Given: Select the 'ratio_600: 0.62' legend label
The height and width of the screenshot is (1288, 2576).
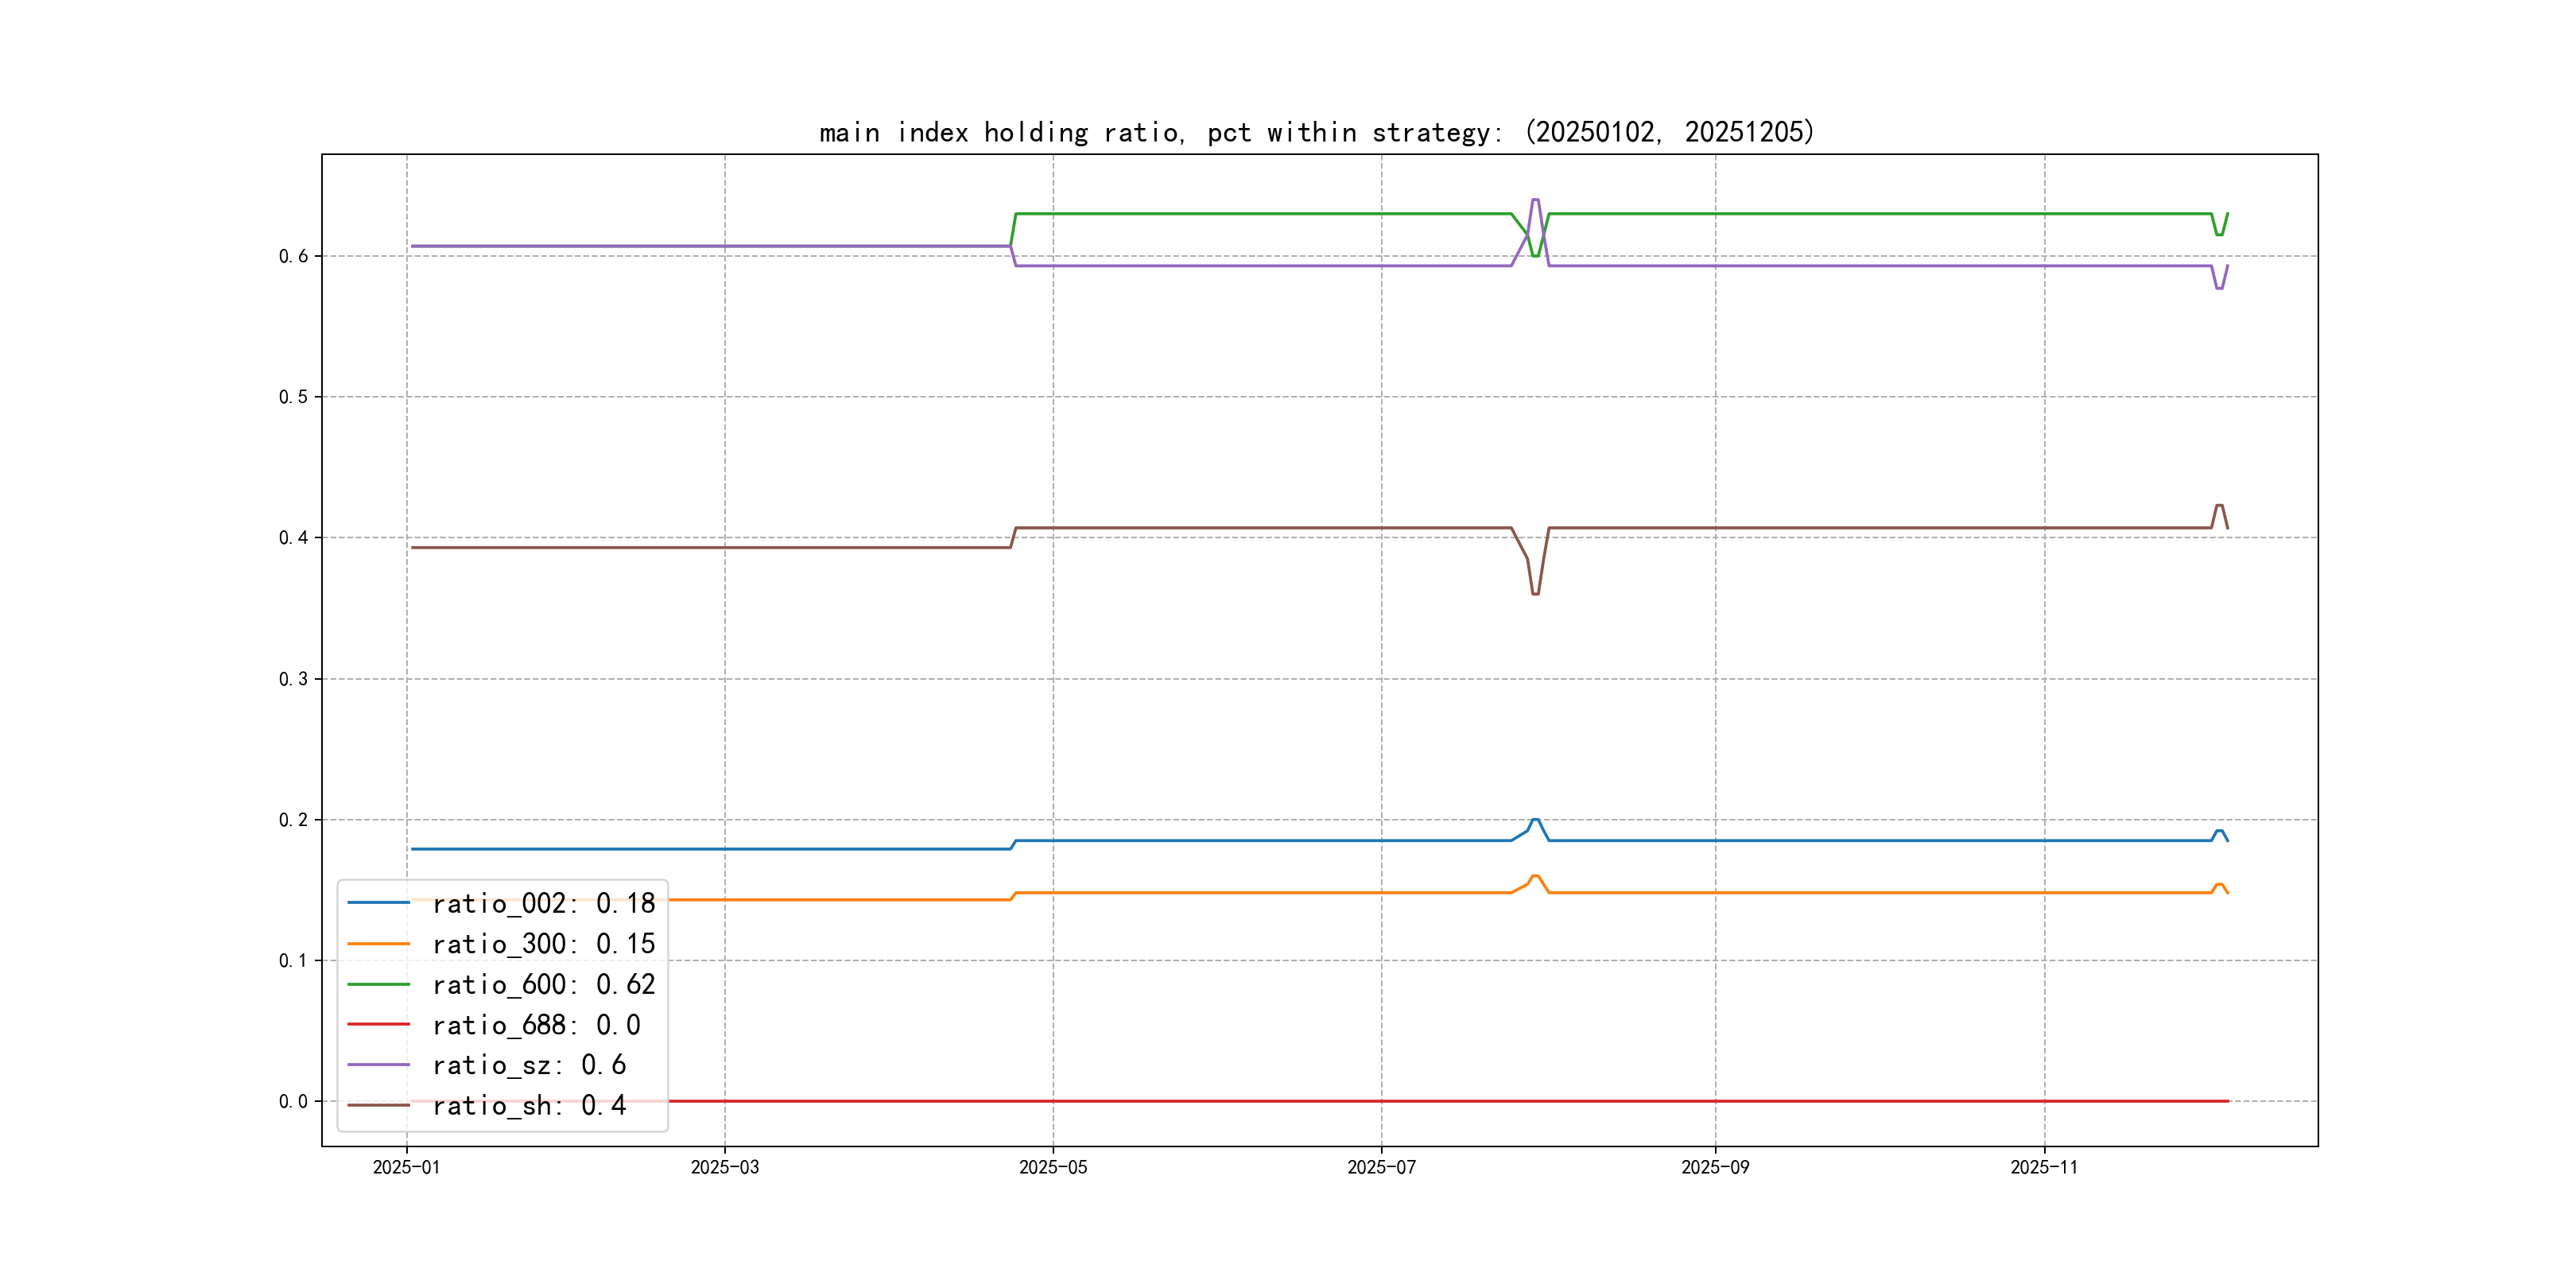Looking at the screenshot, I should click(x=543, y=984).
